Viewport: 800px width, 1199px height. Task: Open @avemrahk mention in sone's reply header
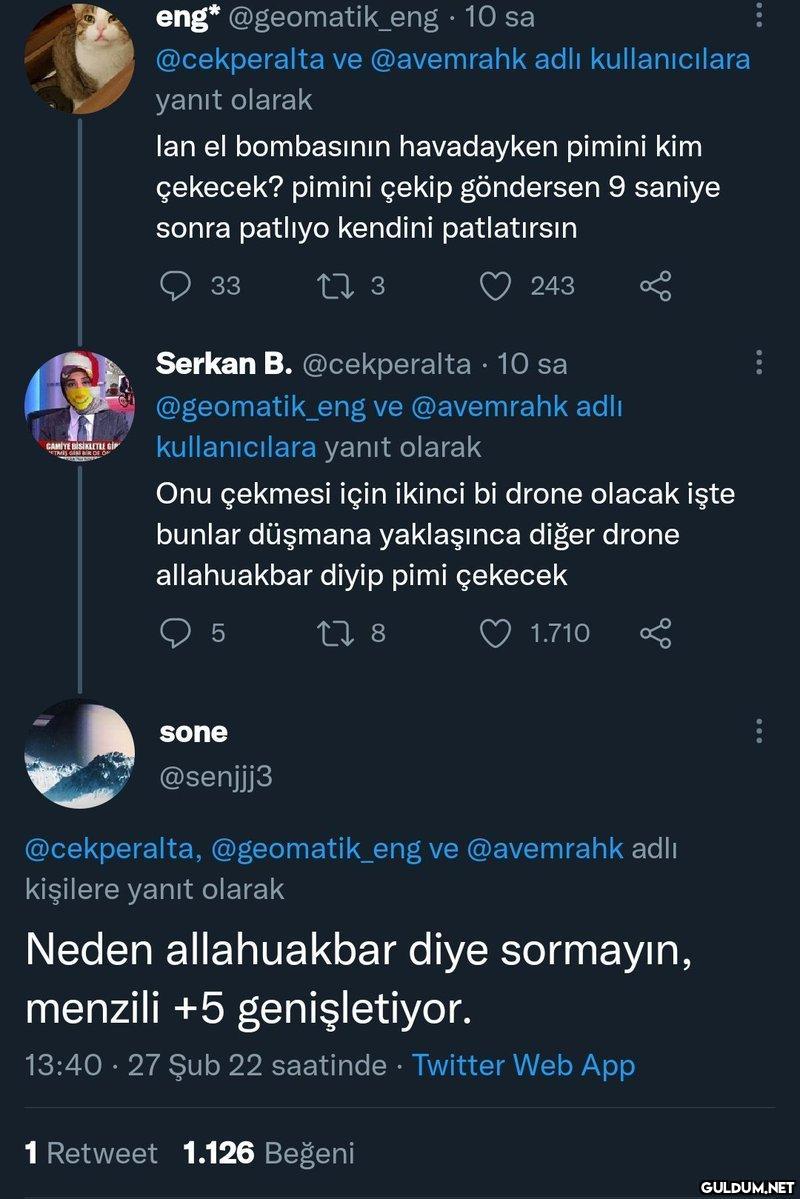pyautogui.click(x=545, y=849)
